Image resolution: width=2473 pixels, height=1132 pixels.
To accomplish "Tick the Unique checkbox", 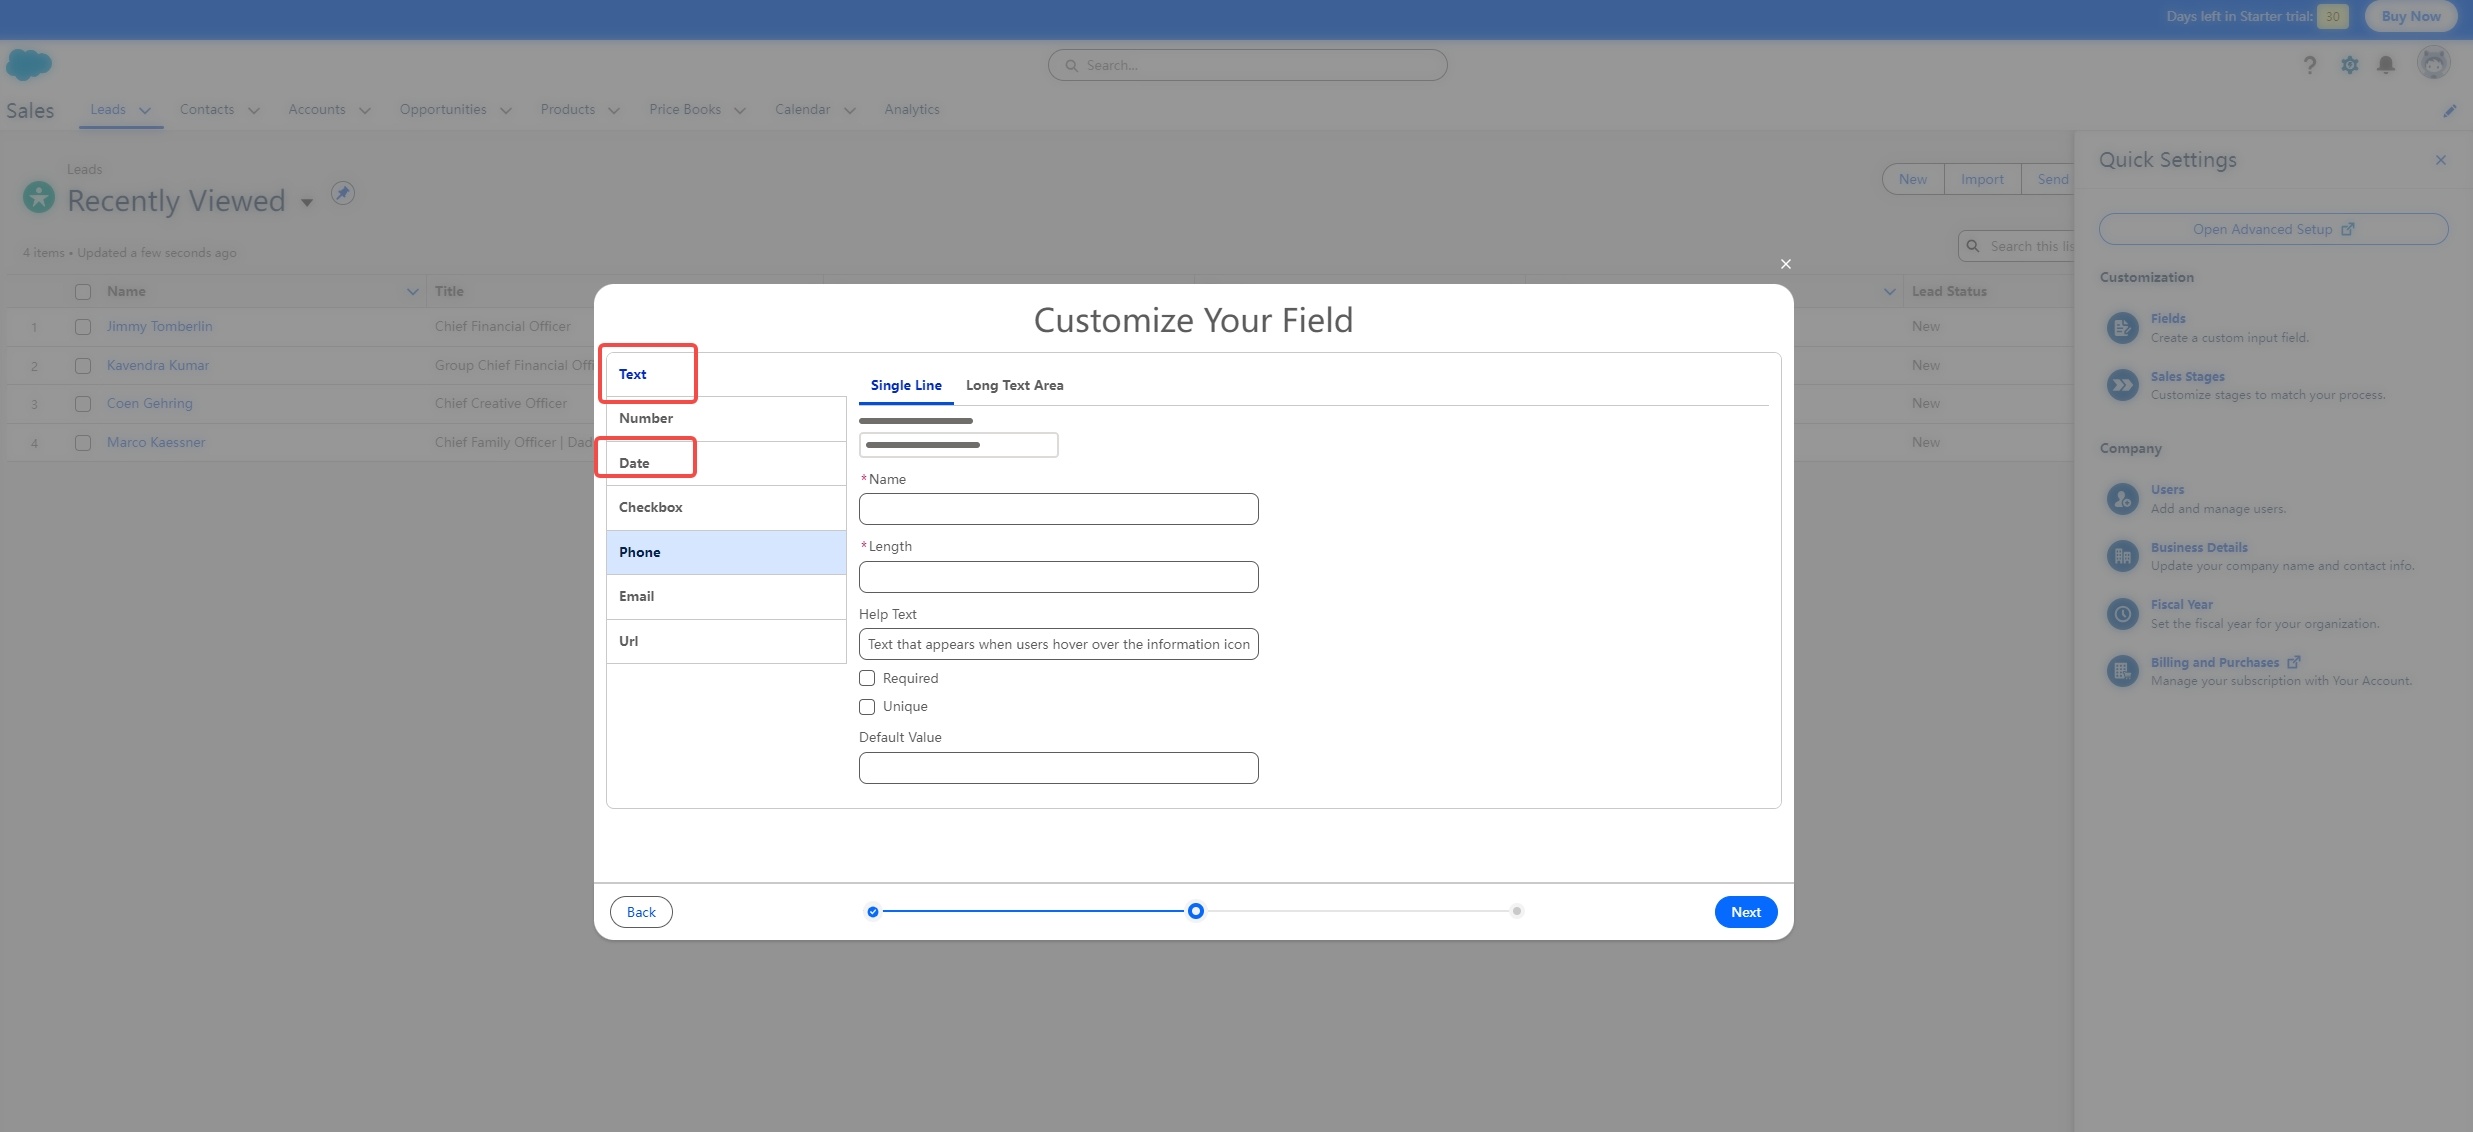I will point(867,707).
